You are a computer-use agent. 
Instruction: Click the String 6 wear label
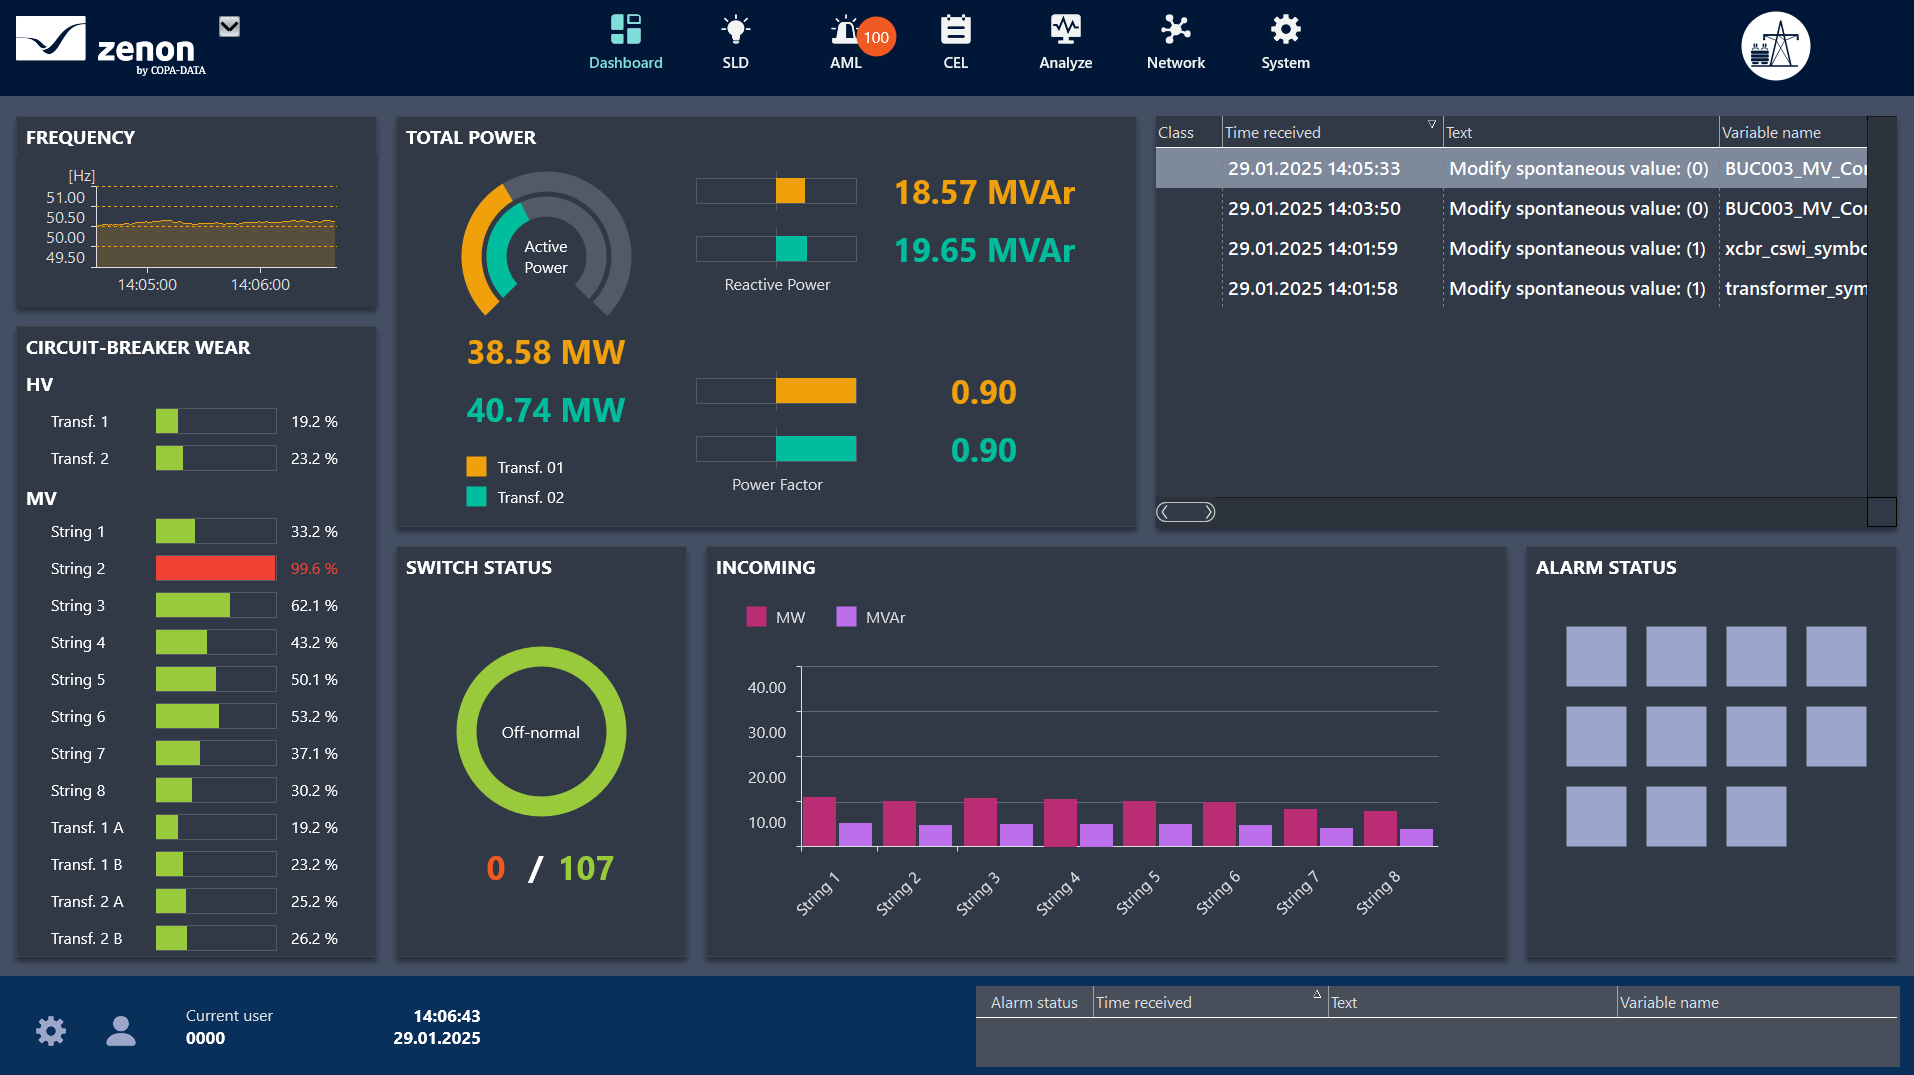tap(78, 716)
